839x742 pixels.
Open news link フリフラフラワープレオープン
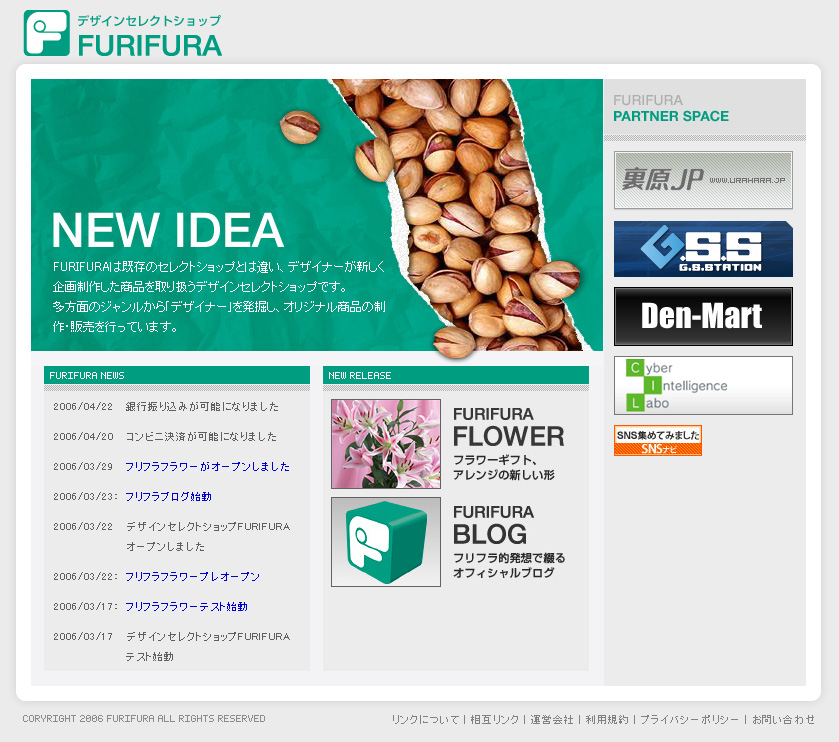(192, 576)
